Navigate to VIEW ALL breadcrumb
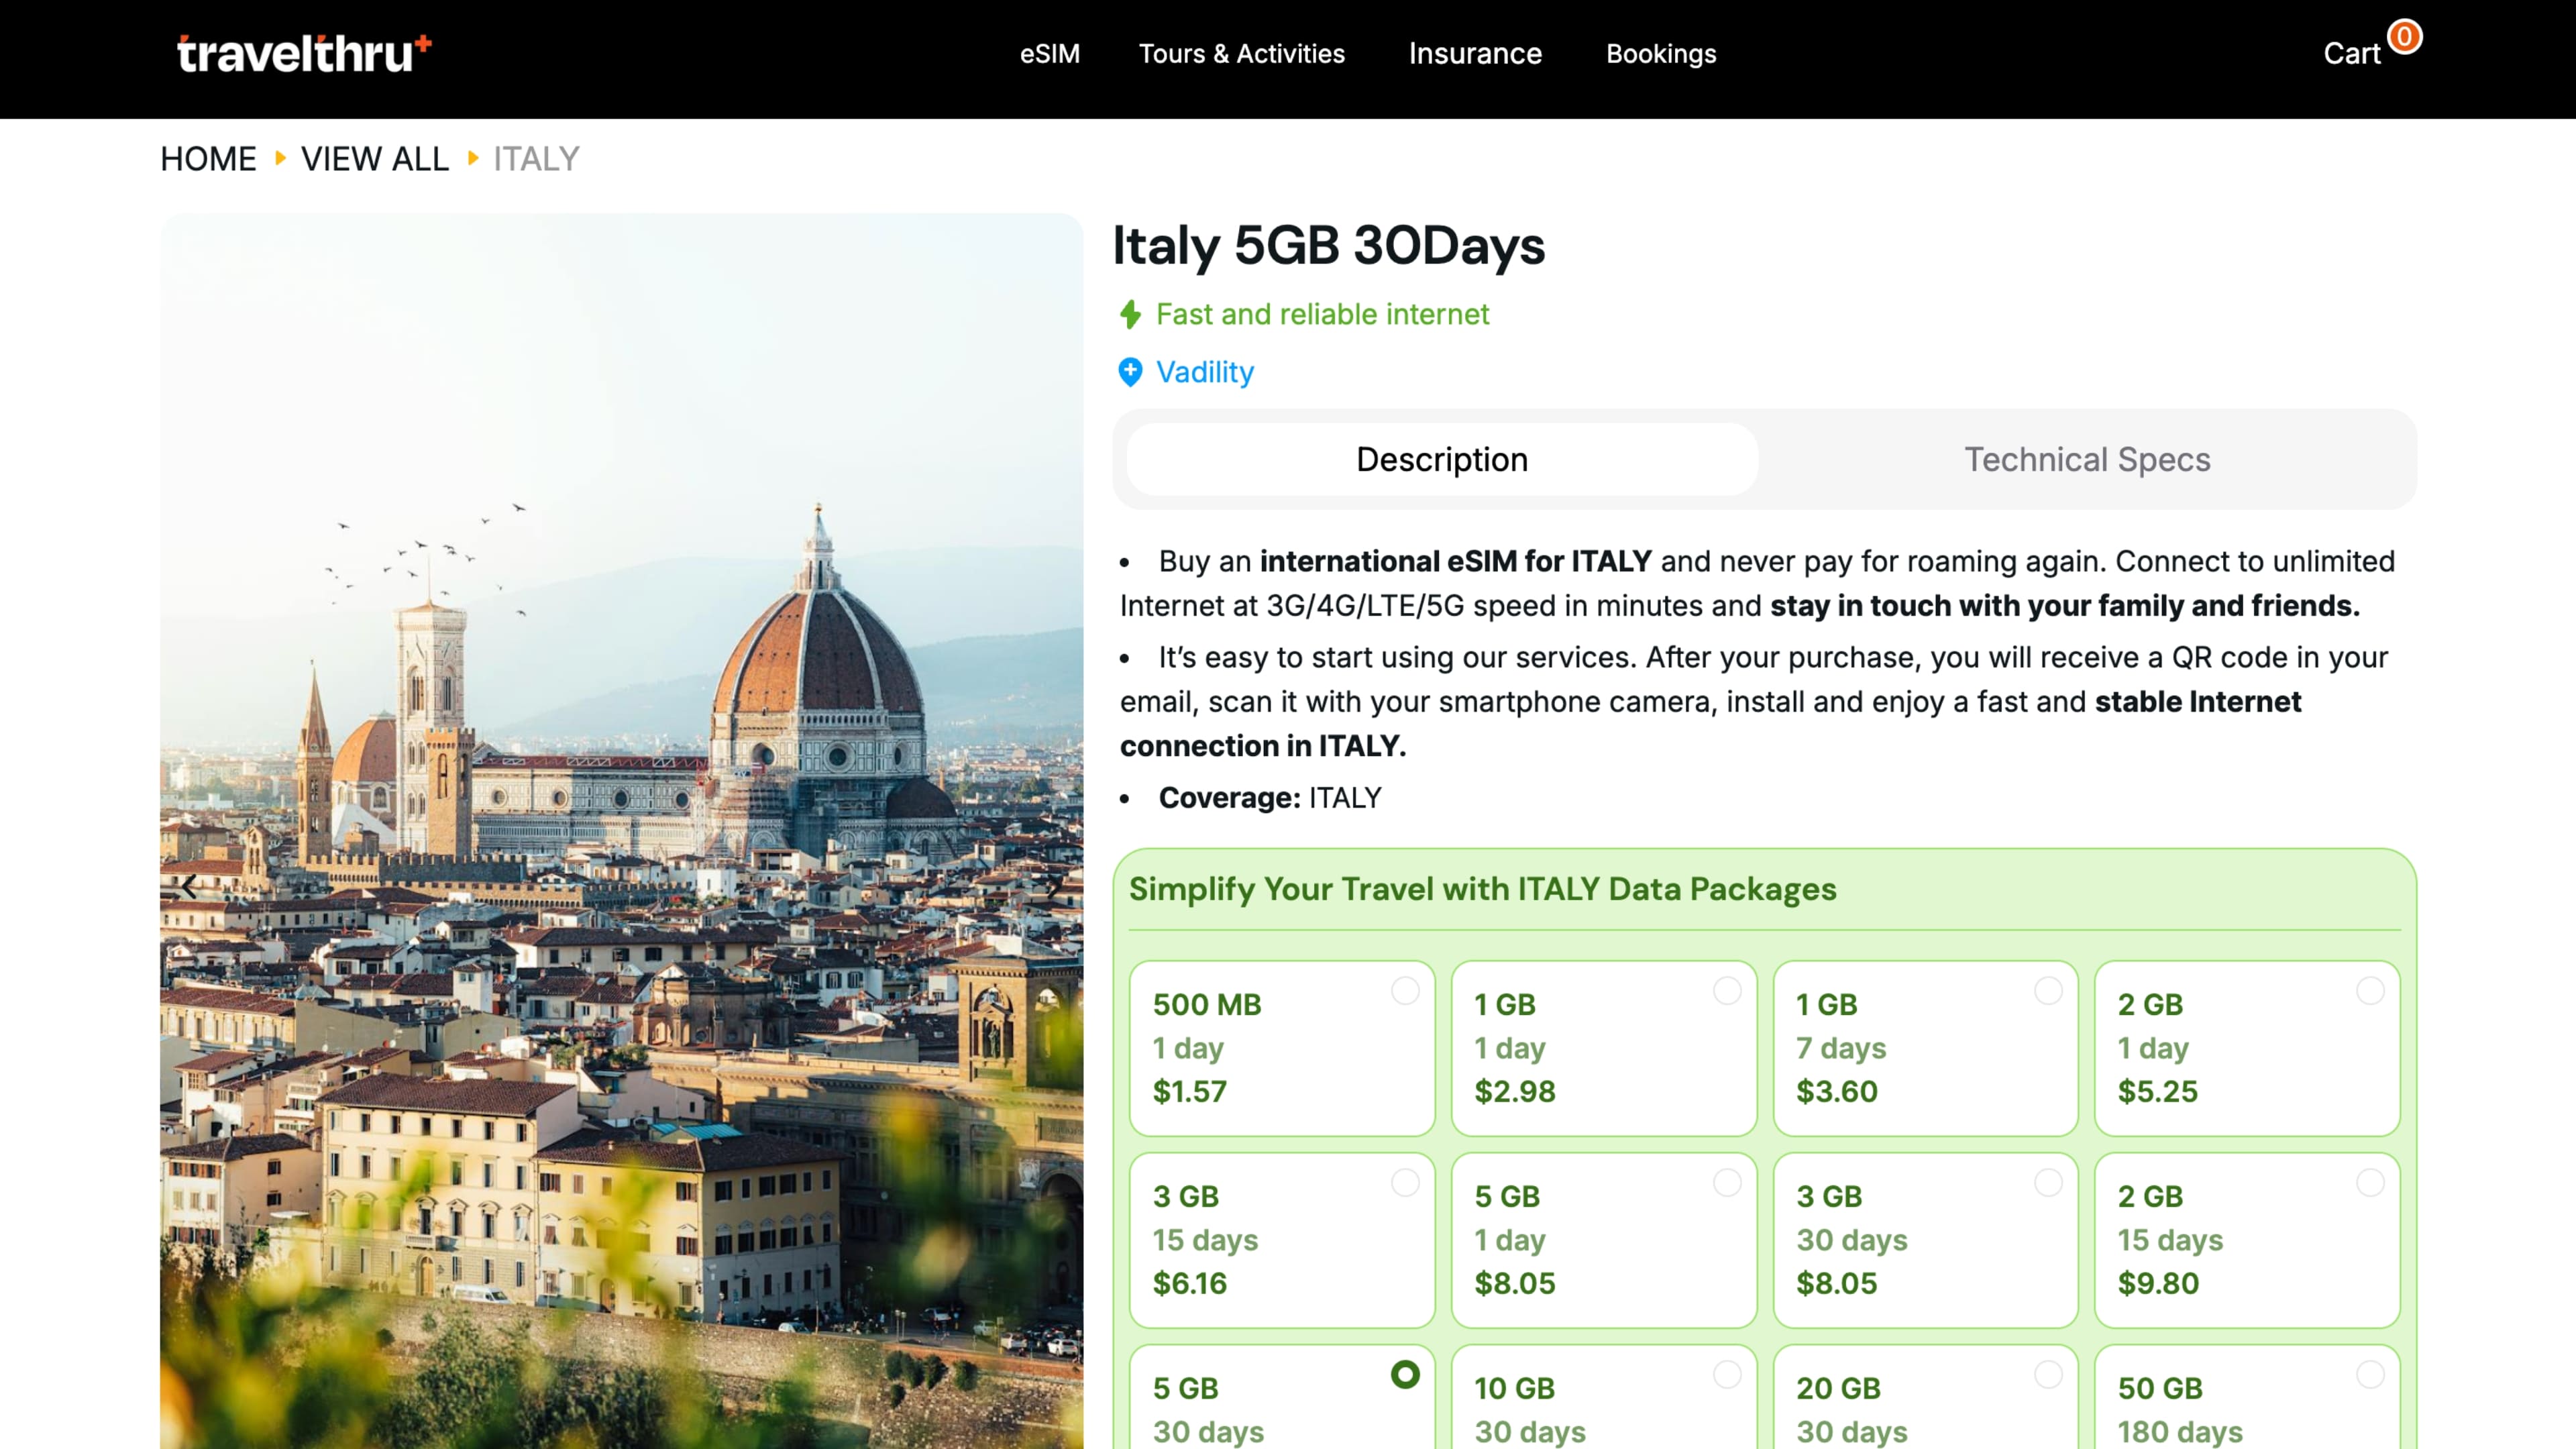The image size is (2576, 1449). (x=374, y=159)
